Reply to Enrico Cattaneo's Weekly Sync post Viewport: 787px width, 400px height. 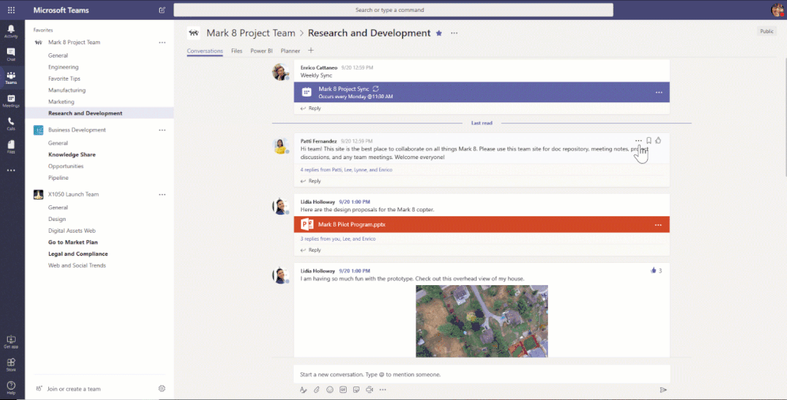pos(311,108)
